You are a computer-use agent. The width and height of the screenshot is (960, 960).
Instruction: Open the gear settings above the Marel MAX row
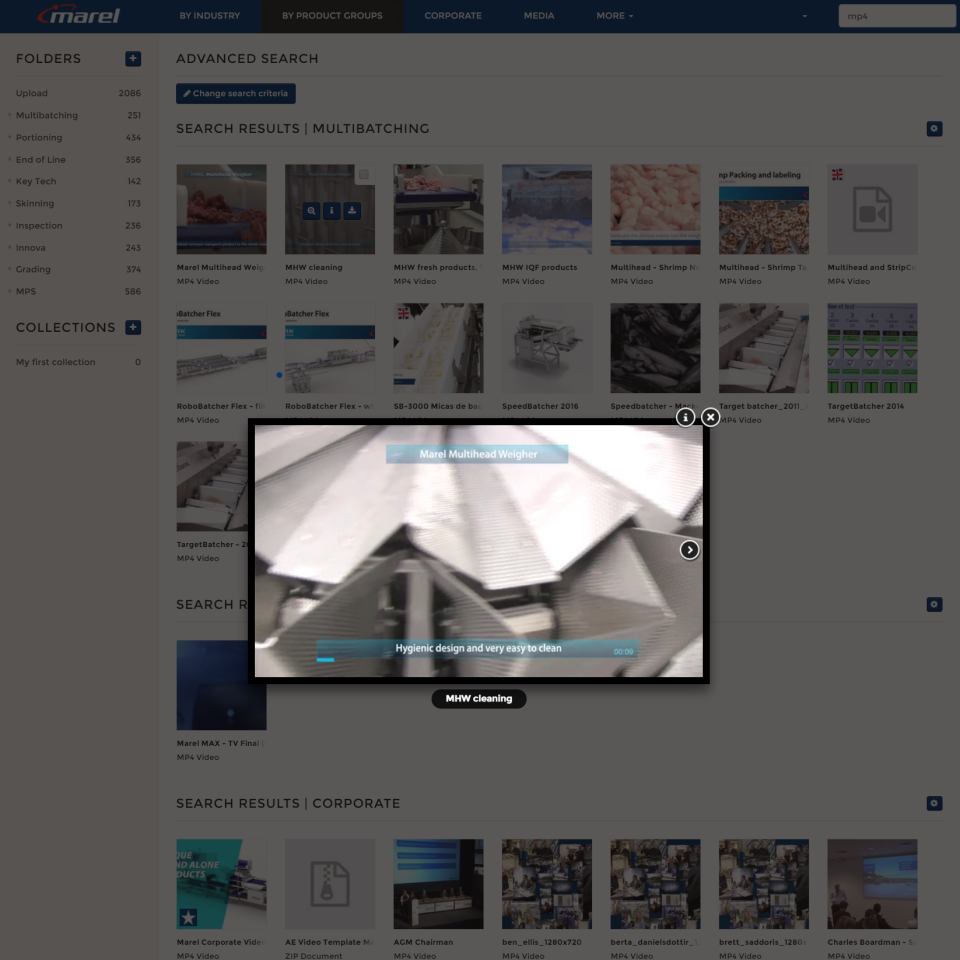tap(934, 605)
